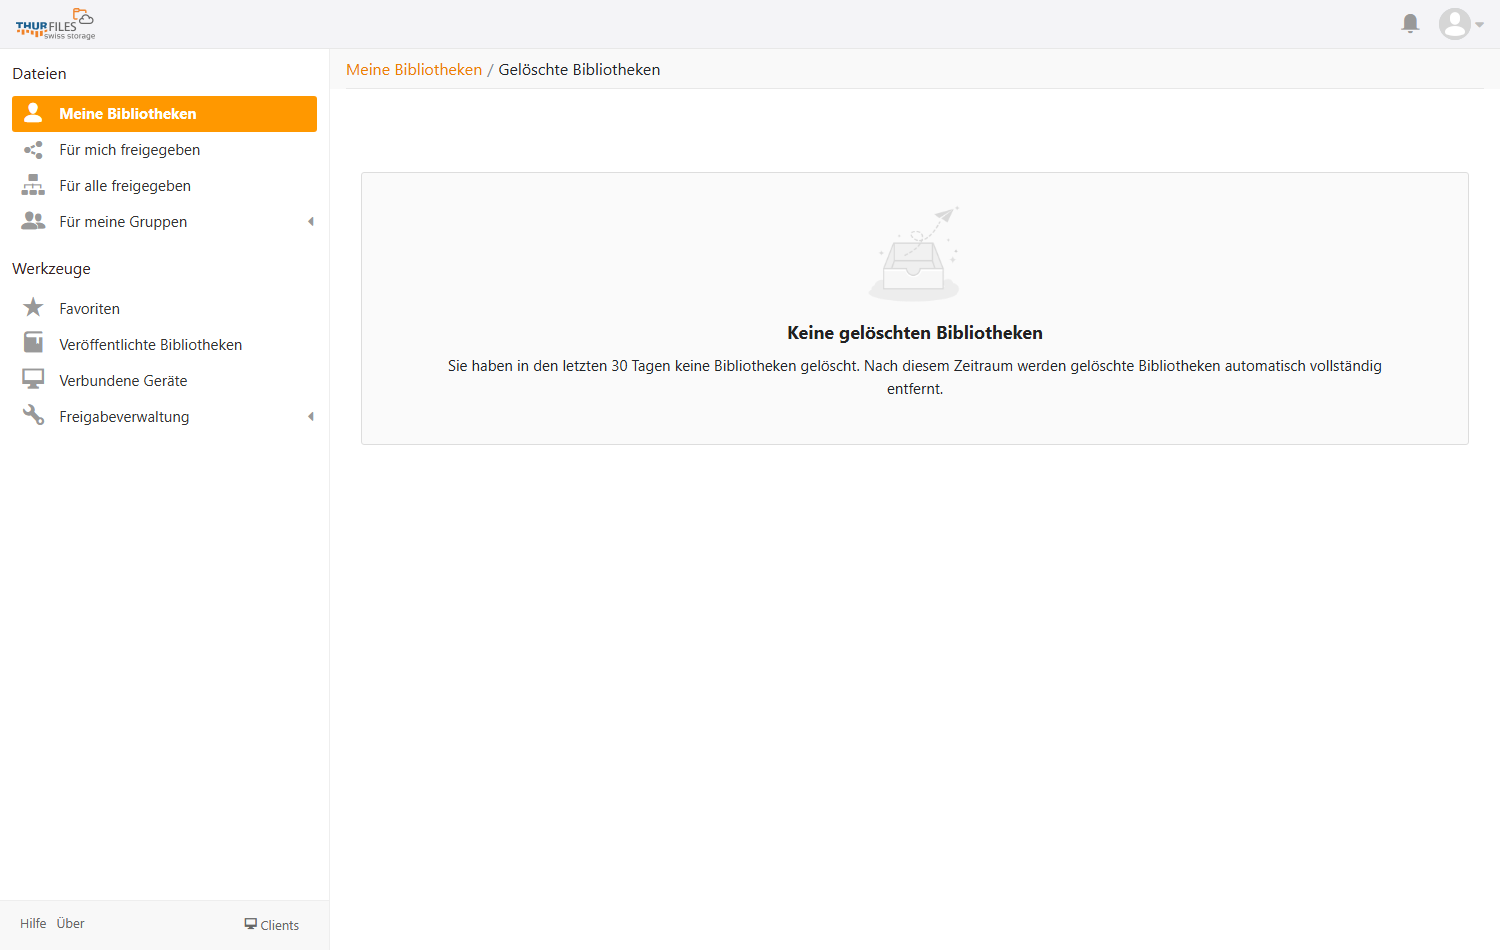Expand the Freigabeverwaltung arrow

click(x=311, y=417)
